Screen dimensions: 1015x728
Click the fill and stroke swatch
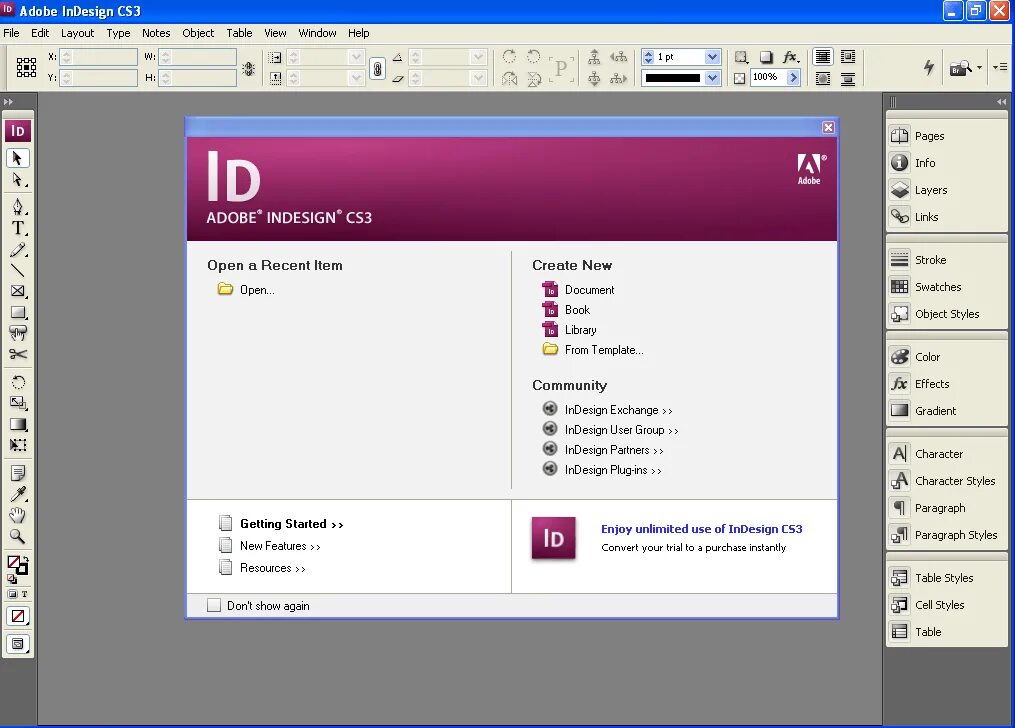tap(17, 564)
